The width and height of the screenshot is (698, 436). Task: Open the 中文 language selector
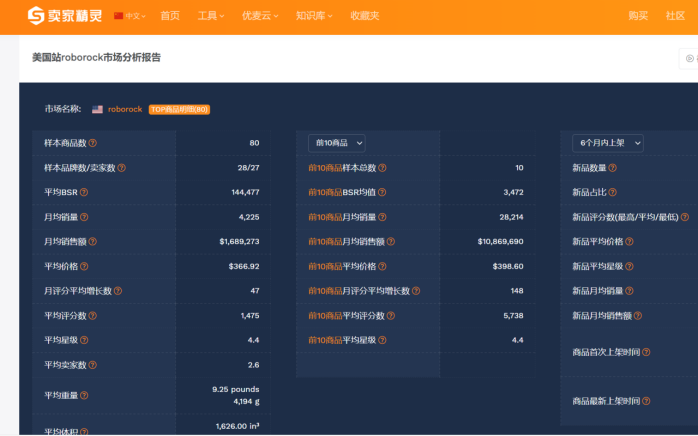click(132, 16)
